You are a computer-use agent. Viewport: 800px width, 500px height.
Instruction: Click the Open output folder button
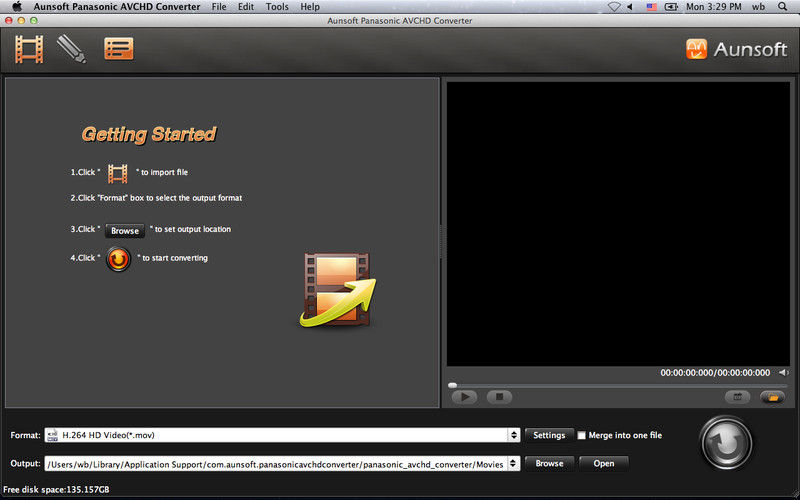click(604, 463)
